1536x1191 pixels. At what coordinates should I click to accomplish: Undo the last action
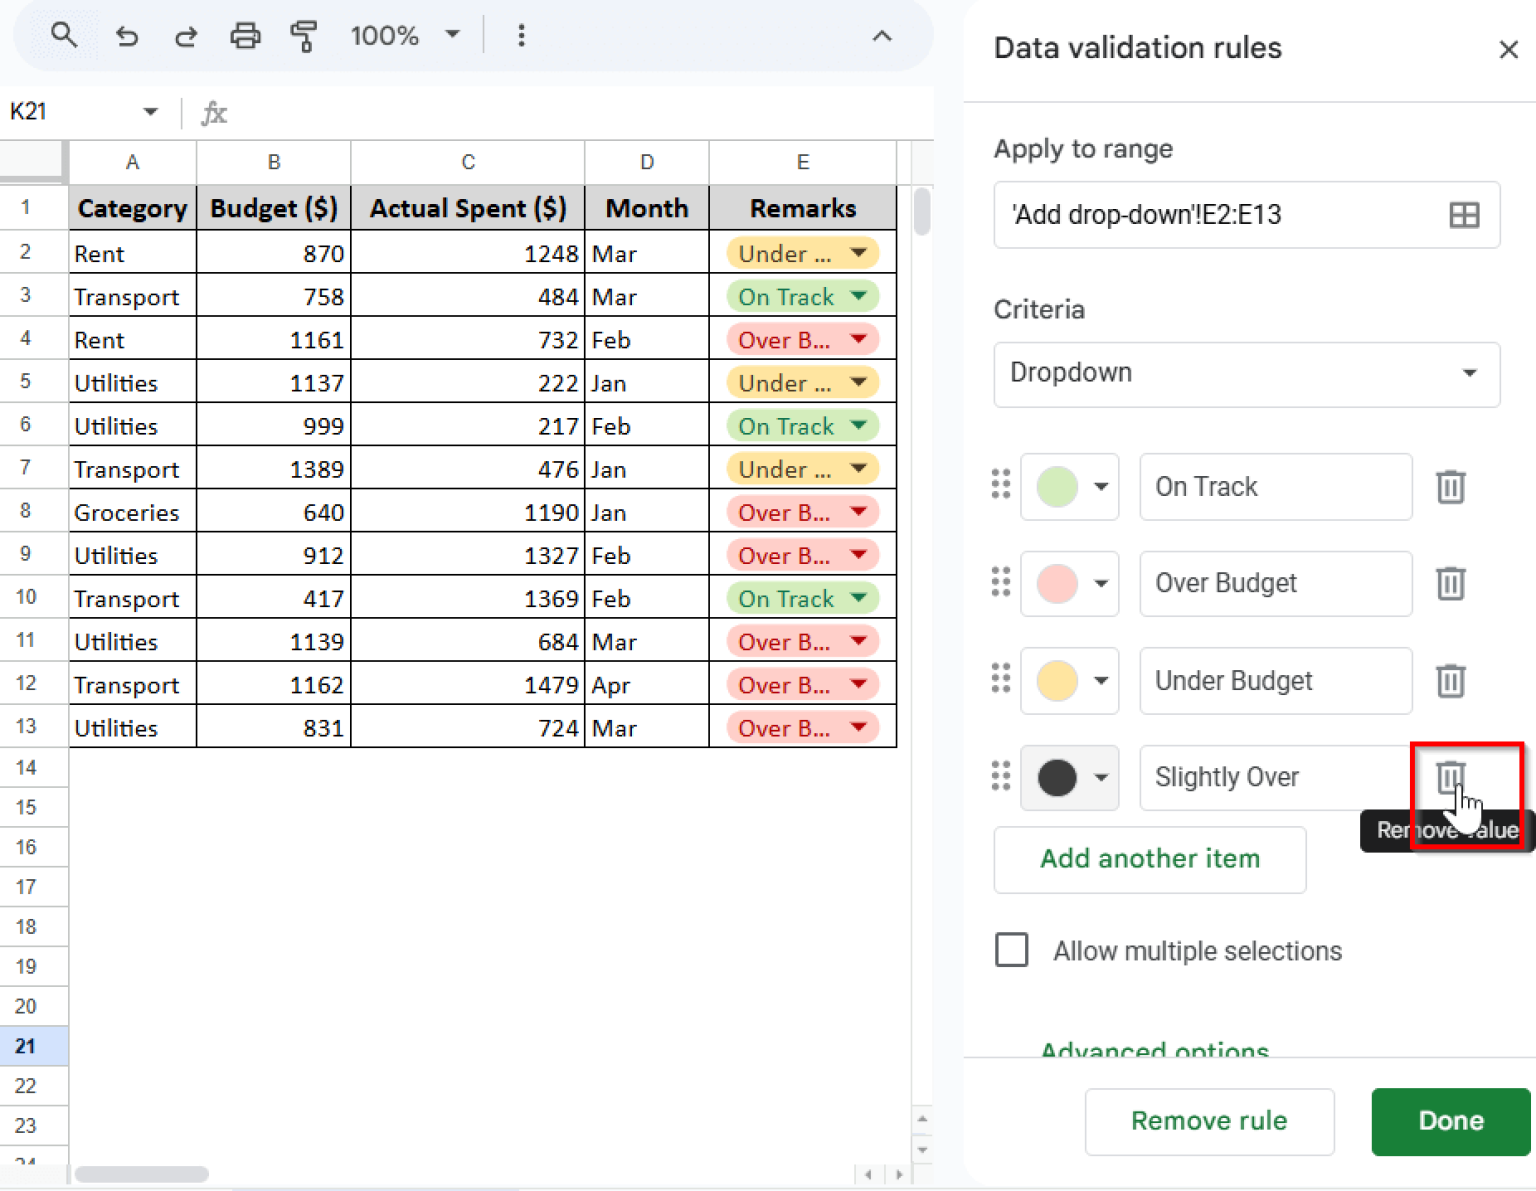[126, 35]
